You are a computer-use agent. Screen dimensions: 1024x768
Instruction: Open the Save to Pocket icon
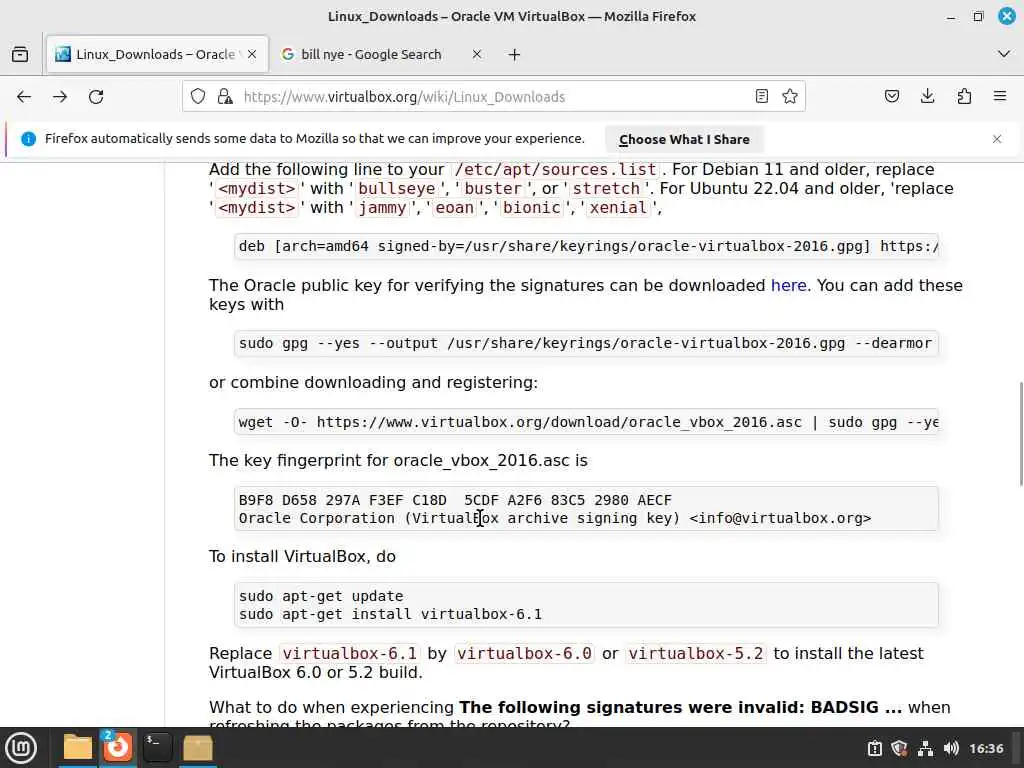click(x=891, y=97)
